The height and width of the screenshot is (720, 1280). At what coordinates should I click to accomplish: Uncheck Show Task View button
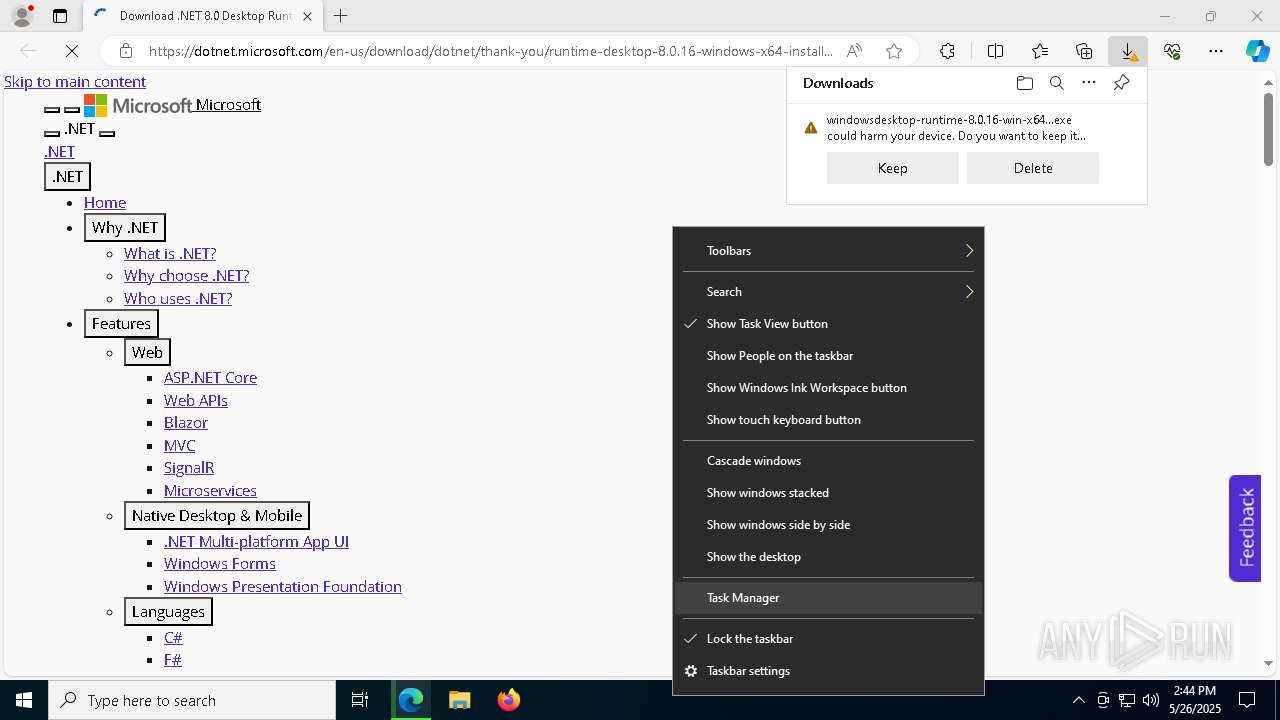coord(828,324)
